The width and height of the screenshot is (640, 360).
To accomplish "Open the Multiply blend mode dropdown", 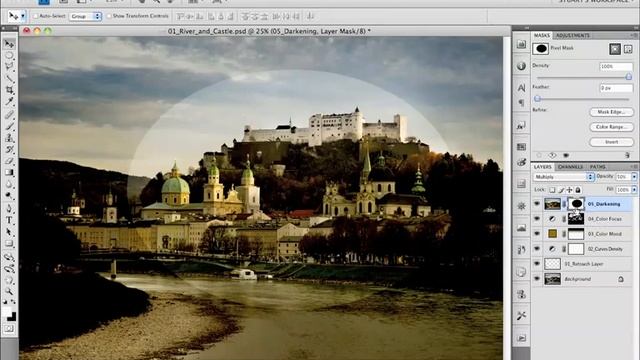I will pyautogui.click(x=564, y=177).
